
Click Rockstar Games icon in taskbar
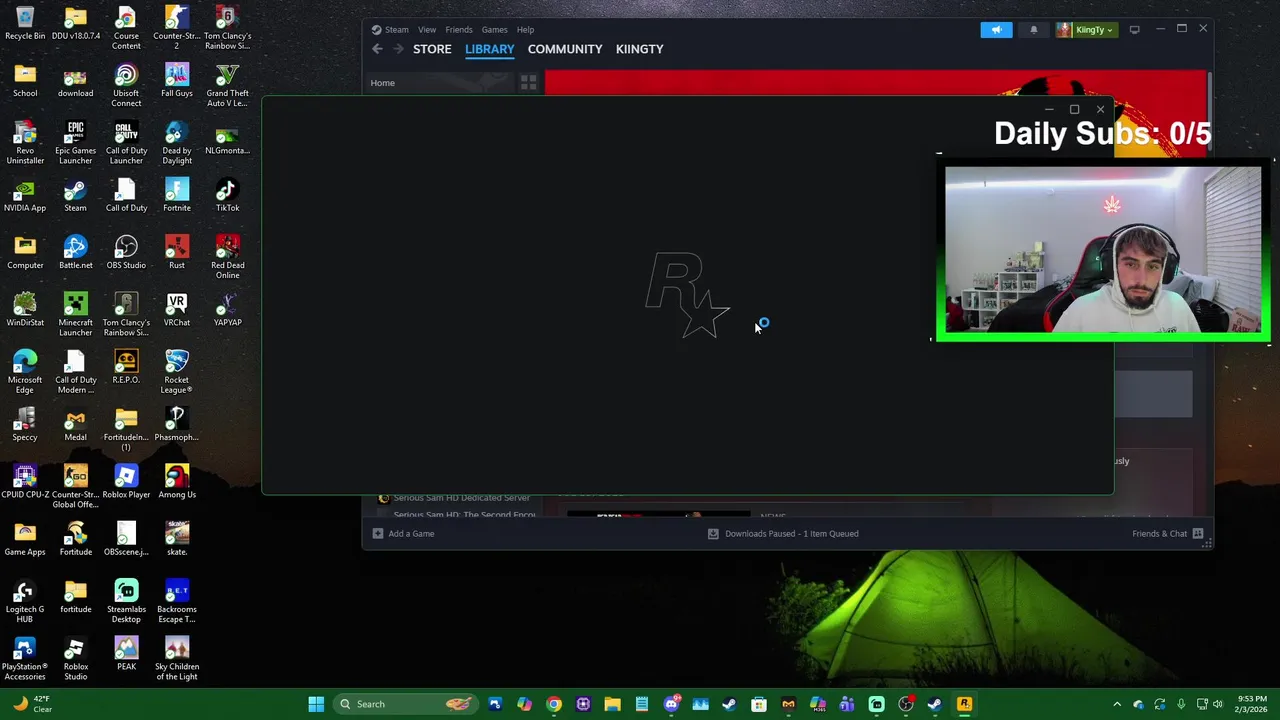tap(964, 704)
